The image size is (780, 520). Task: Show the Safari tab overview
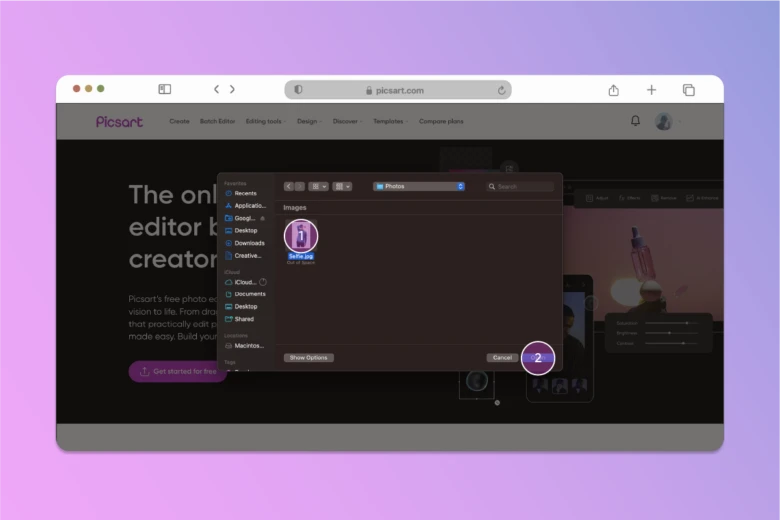tap(689, 90)
